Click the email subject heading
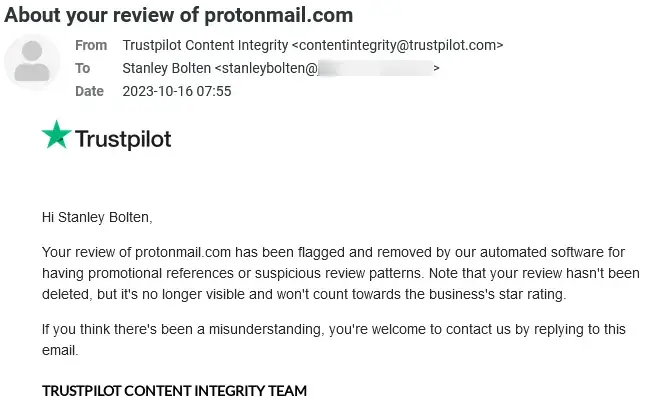Viewport: 645px width, 417px height. (178, 16)
